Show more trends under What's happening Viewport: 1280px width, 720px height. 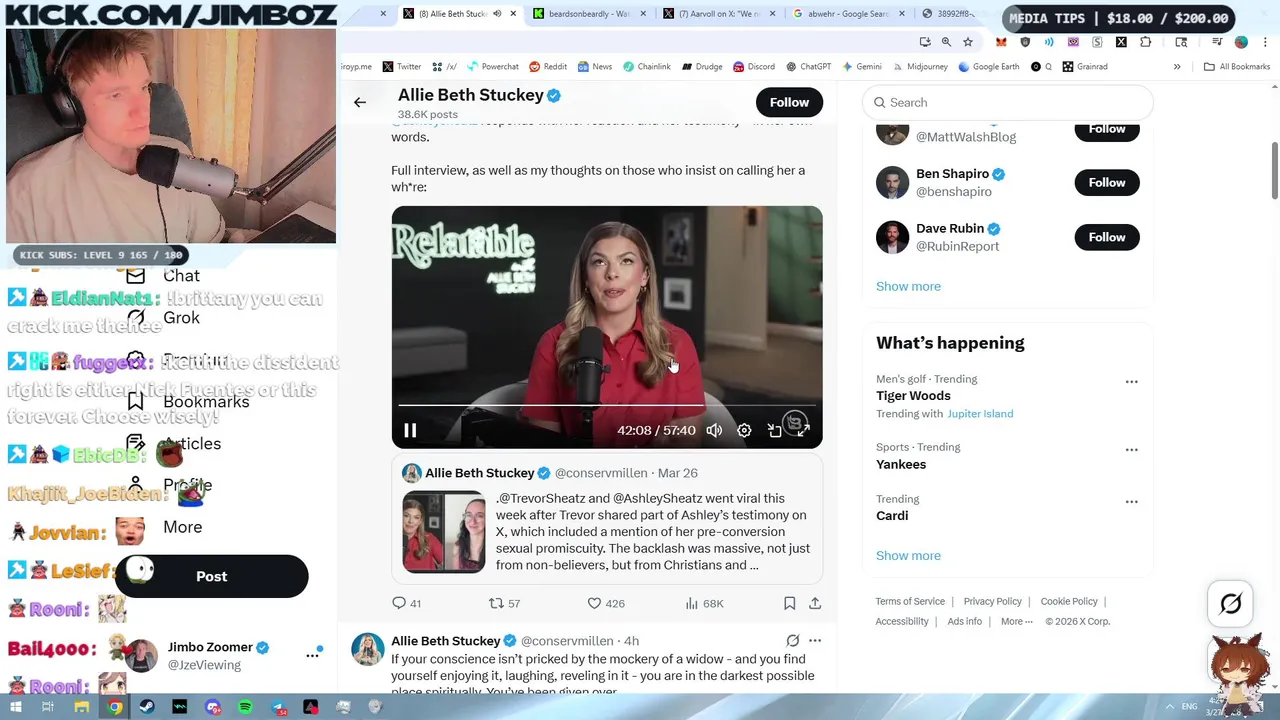908,555
